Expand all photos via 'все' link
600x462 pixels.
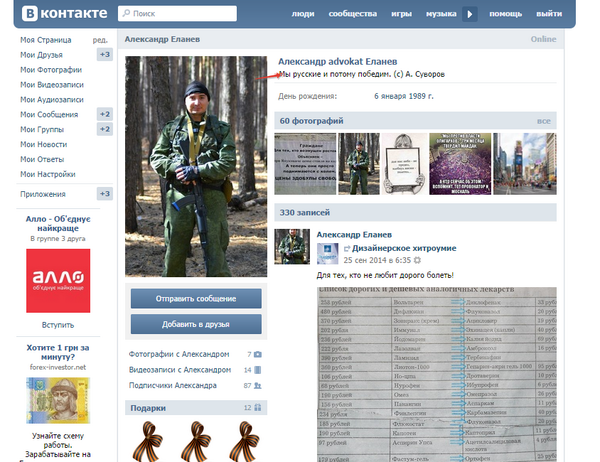click(x=544, y=121)
